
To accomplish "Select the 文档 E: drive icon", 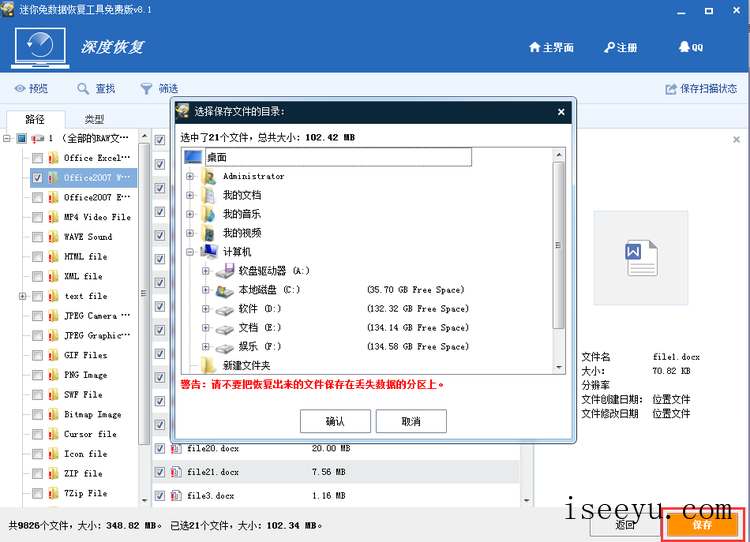I will coord(225,329).
